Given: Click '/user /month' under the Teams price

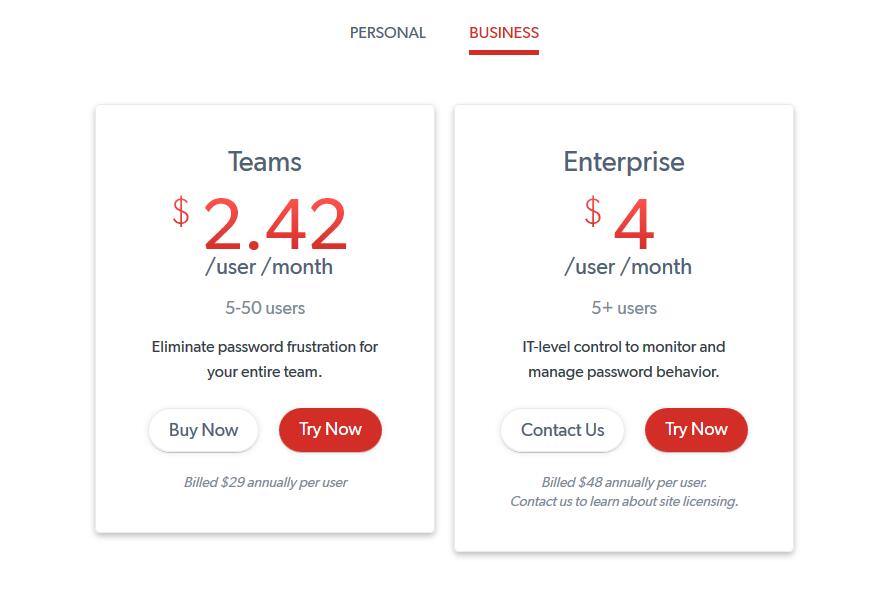Looking at the screenshot, I should coord(269,267).
